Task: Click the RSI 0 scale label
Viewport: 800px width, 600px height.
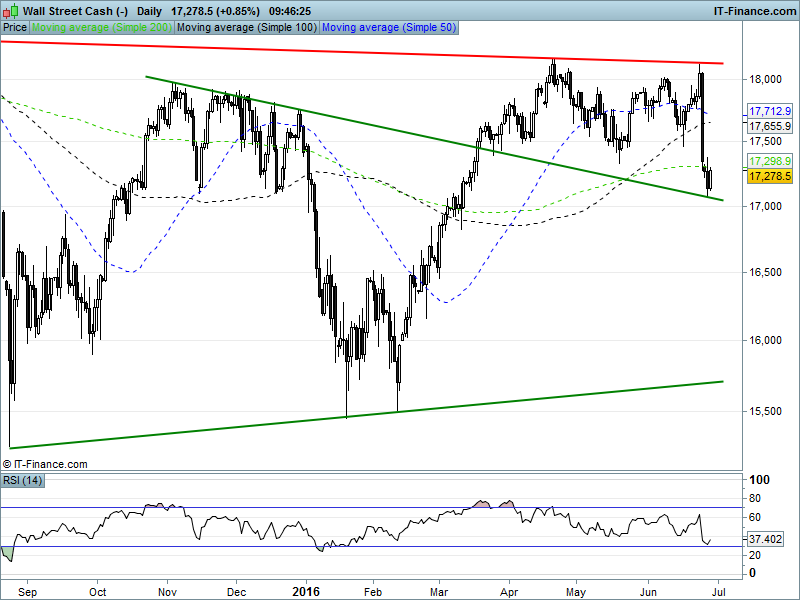Action: click(753, 573)
